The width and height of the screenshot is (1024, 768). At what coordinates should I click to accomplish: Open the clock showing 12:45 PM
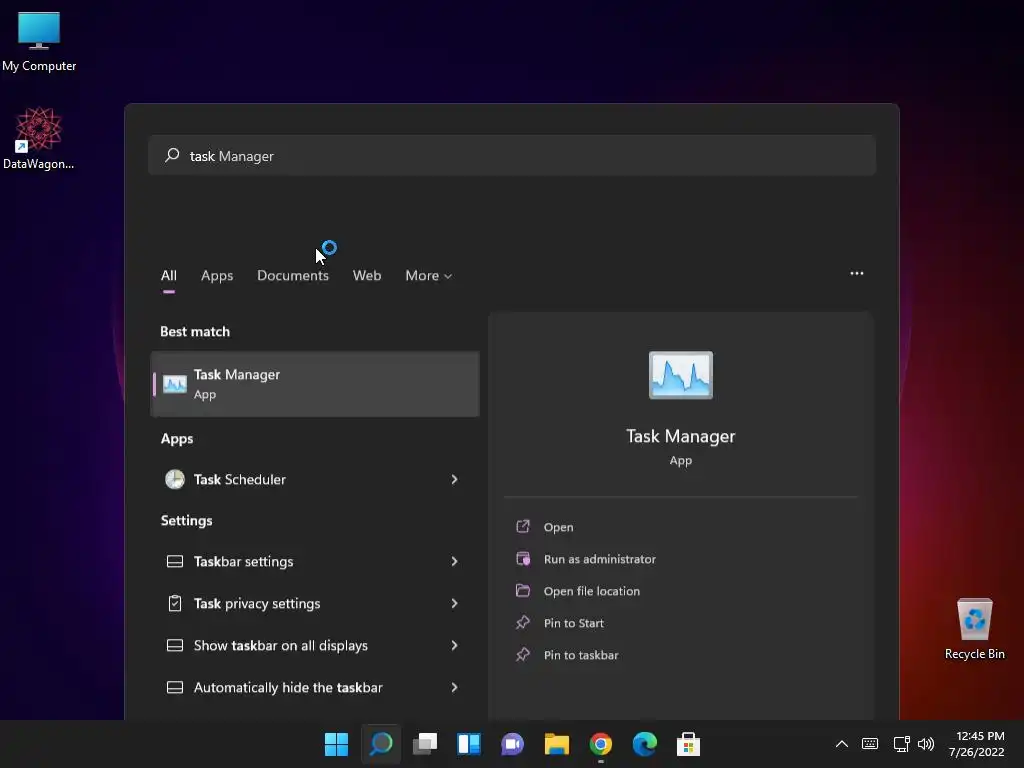pyautogui.click(x=977, y=744)
